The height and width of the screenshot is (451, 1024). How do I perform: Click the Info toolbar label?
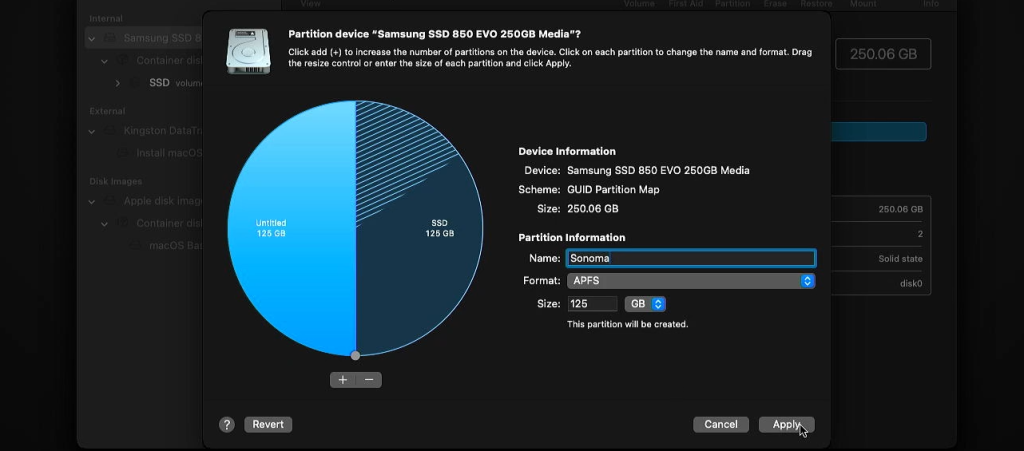tap(931, 4)
